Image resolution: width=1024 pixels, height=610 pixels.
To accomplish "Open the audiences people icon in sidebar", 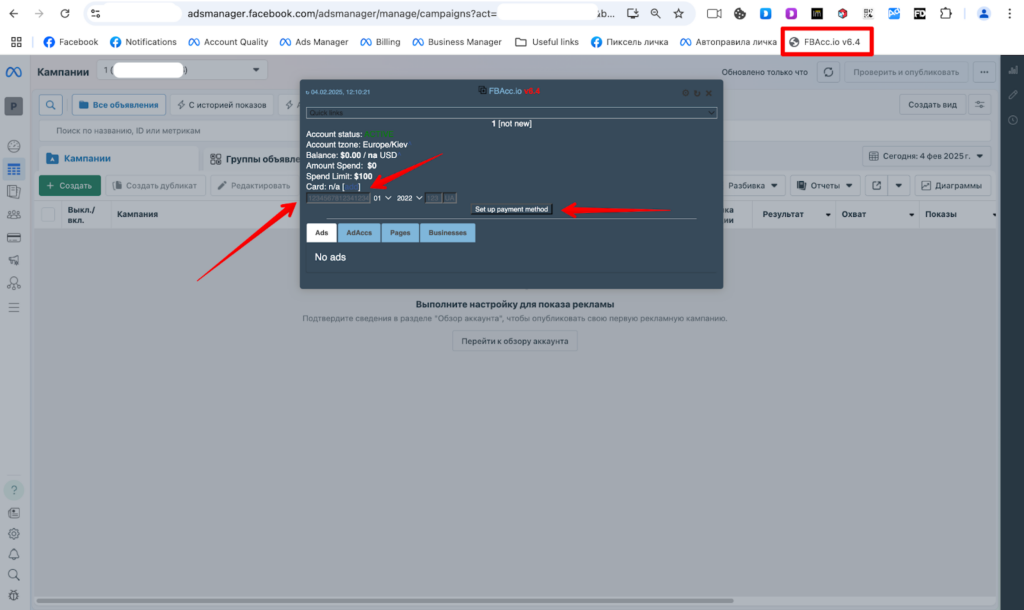I will [14, 215].
